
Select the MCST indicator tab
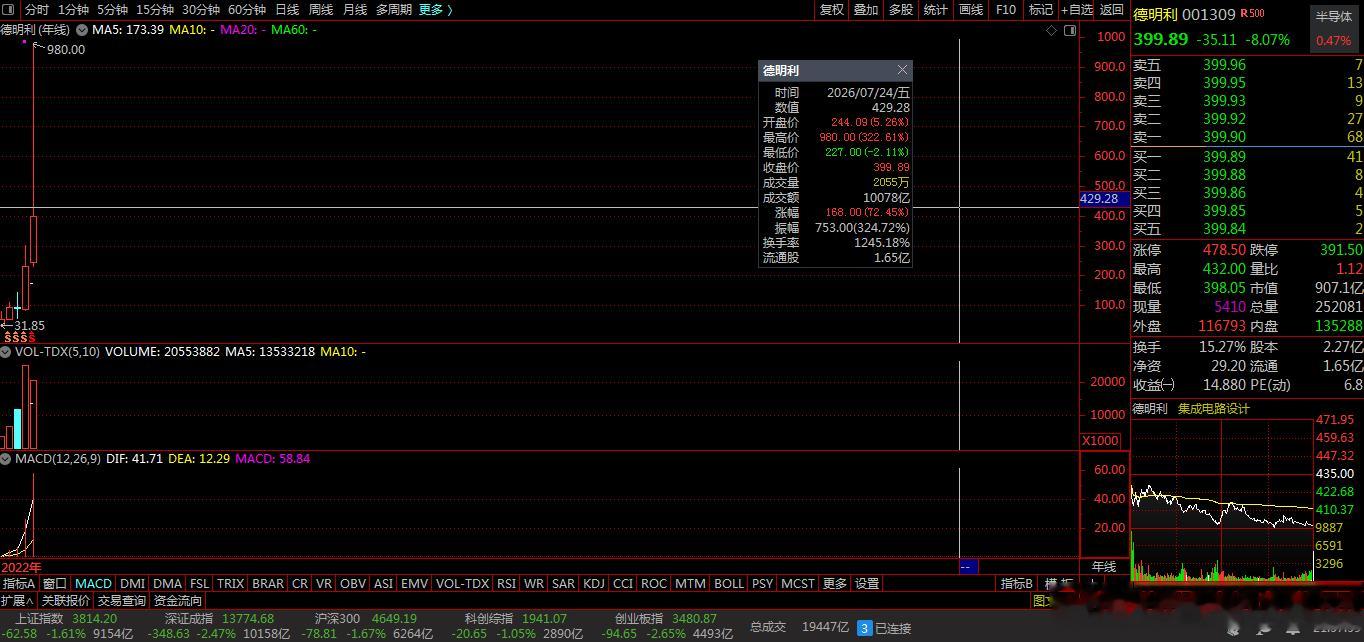click(798, 584)
